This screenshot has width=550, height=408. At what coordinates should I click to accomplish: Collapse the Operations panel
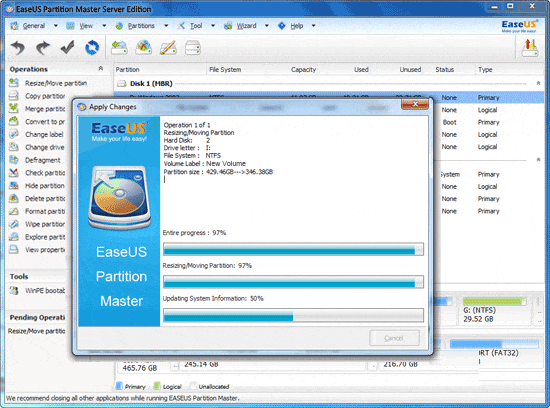point(101,68)
